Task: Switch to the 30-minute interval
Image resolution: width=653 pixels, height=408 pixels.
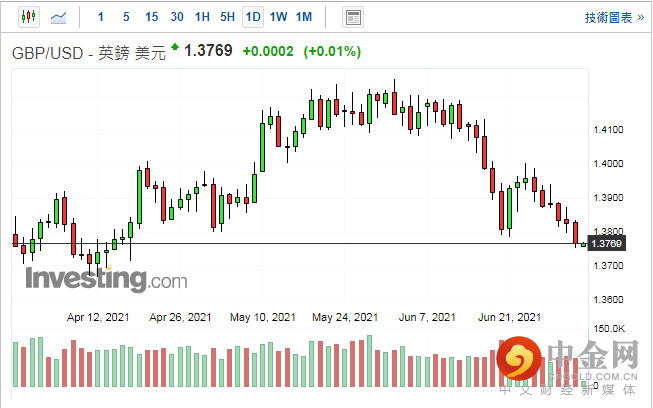Action: (x=177, y=17)
